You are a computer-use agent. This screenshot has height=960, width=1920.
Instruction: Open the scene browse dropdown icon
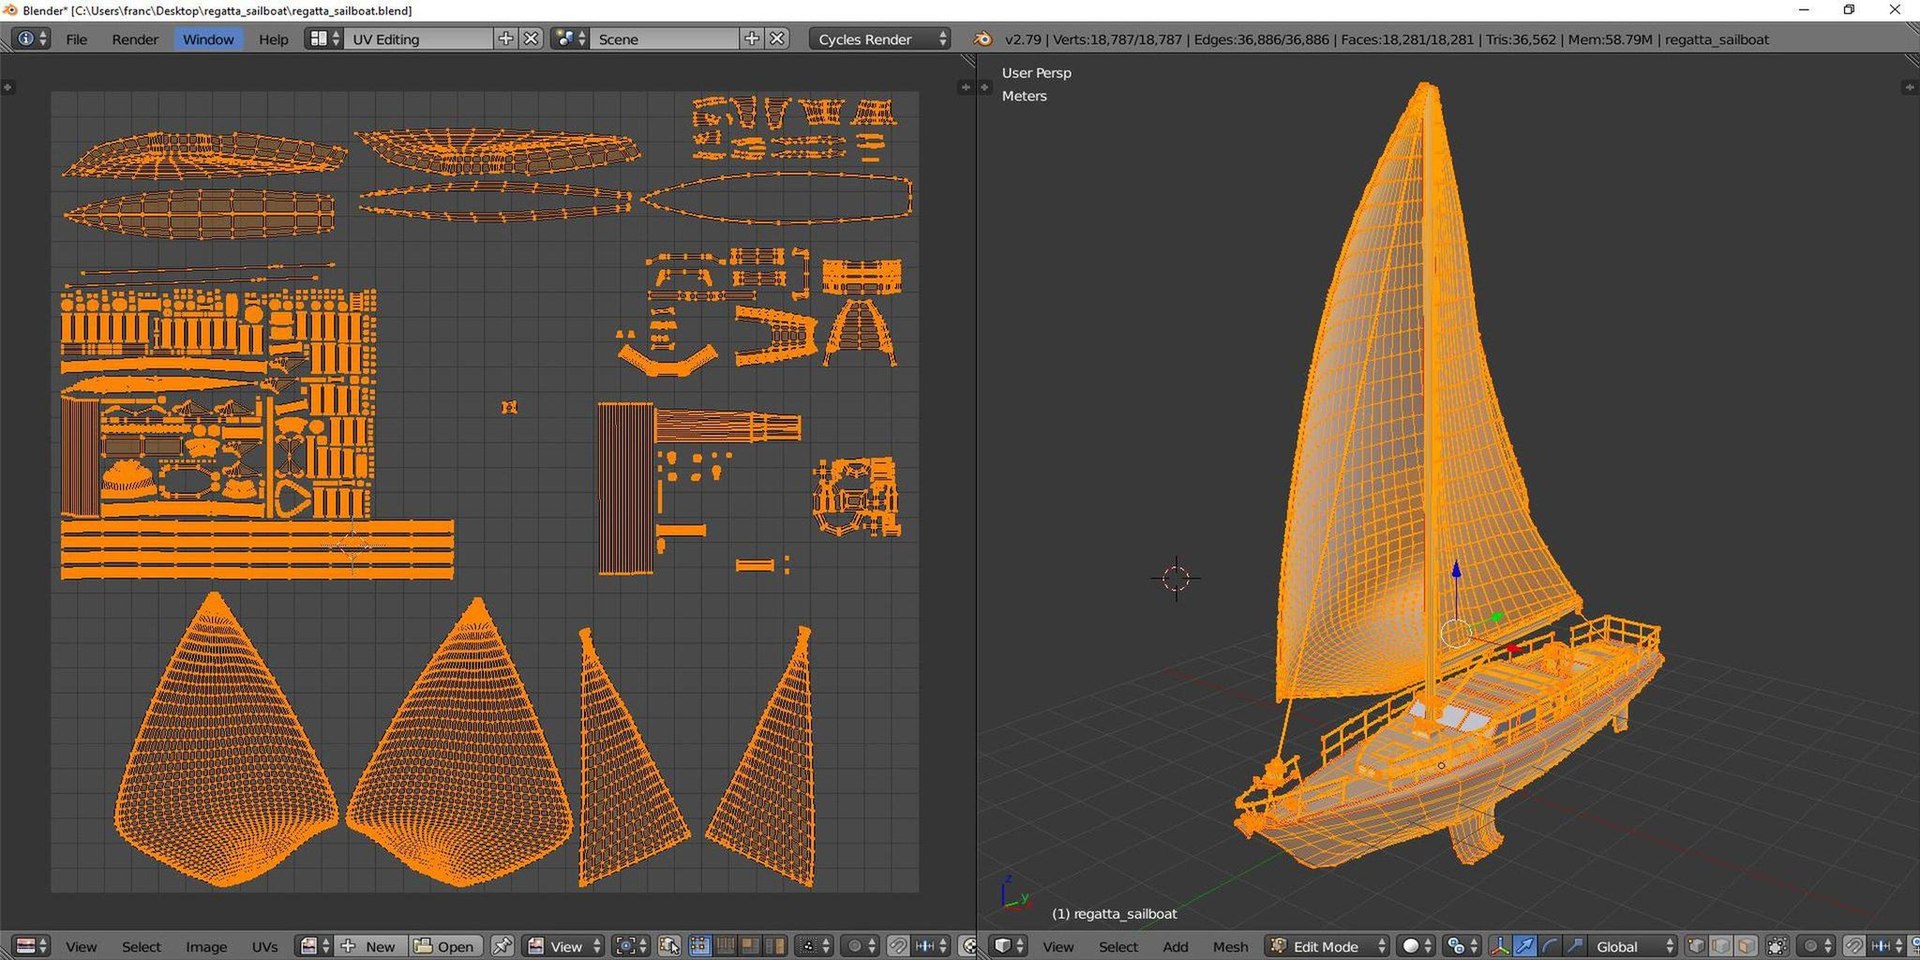click(x=570, y=39)
